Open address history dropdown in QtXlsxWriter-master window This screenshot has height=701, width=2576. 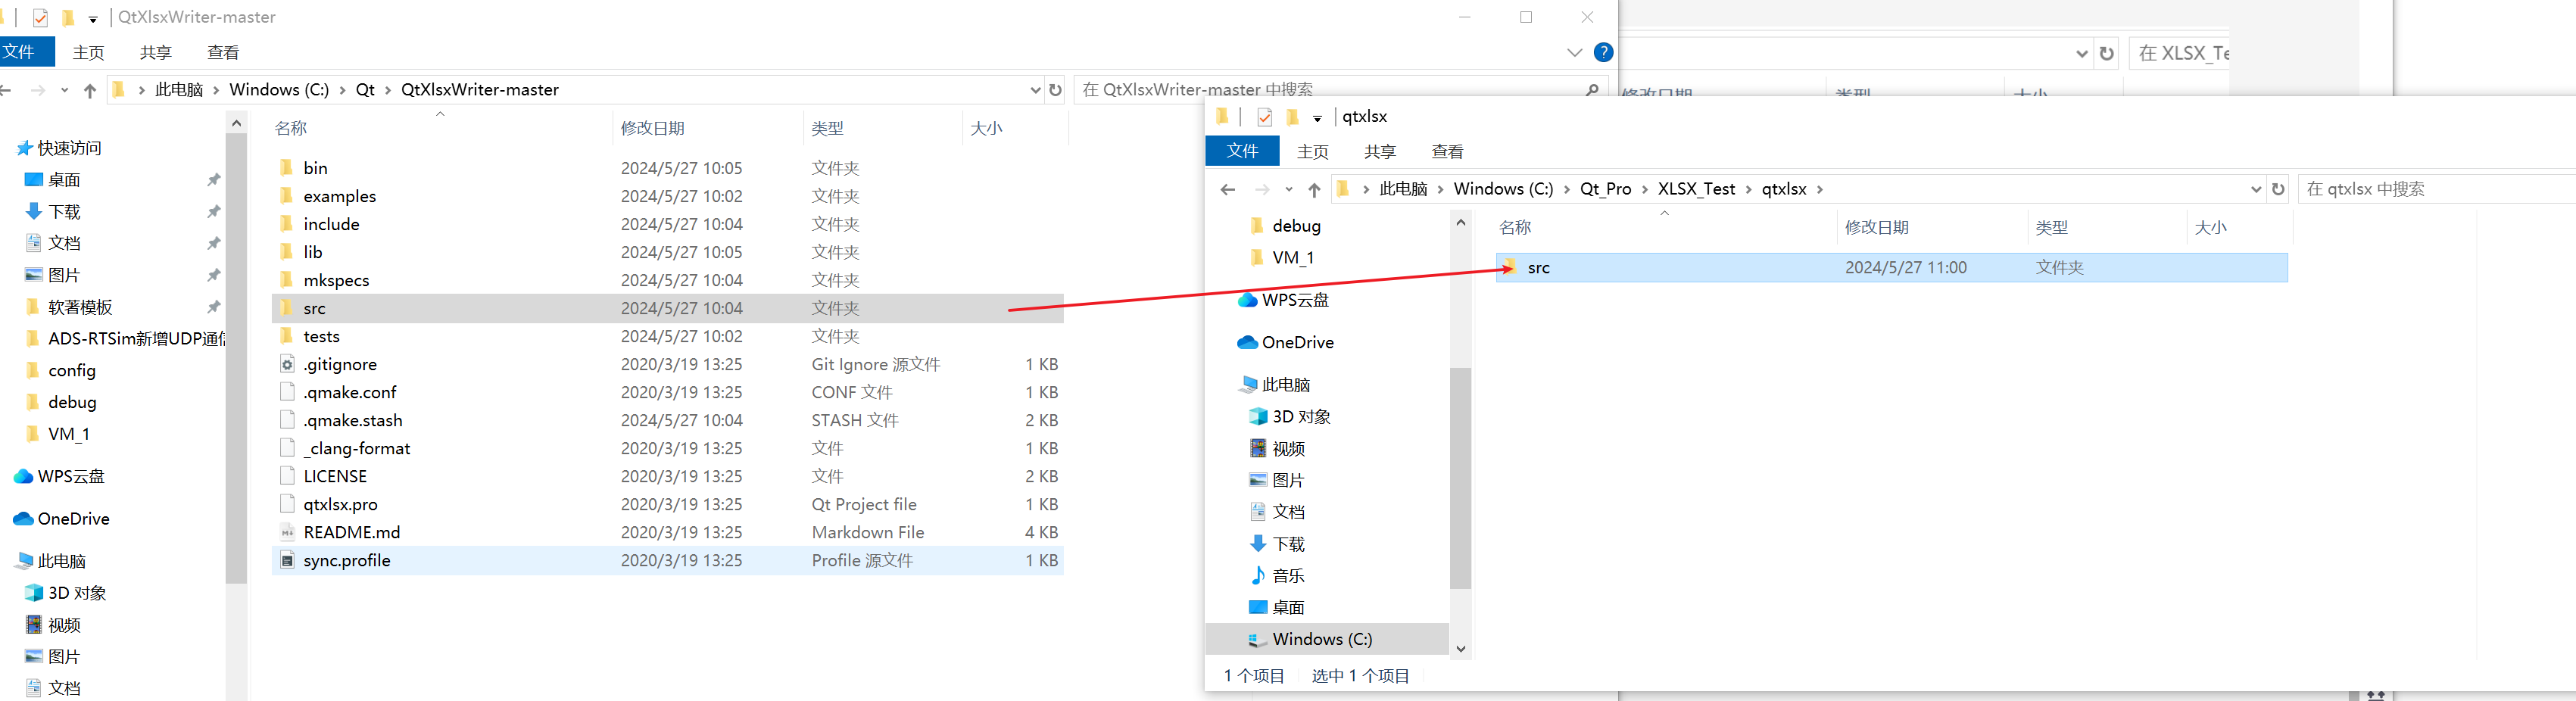(x=1035, y=90)
